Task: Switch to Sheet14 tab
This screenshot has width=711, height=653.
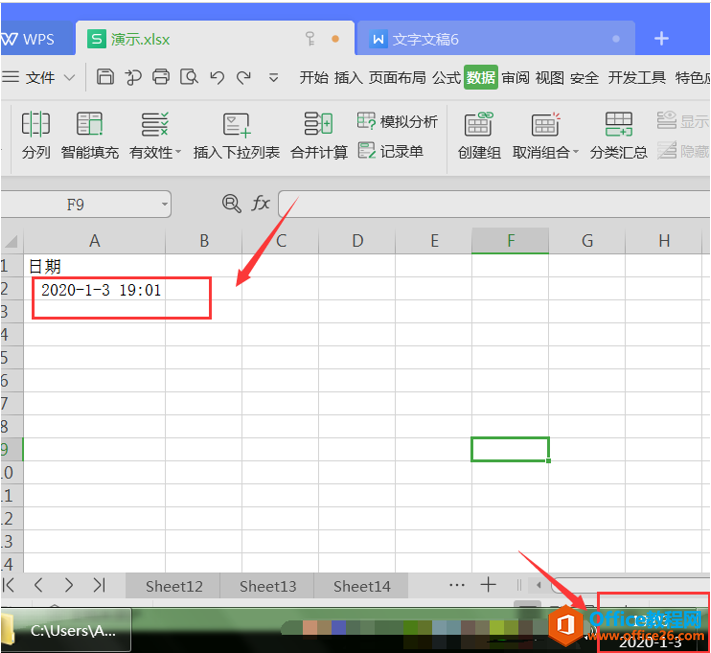Action: [x=361, y=586]
